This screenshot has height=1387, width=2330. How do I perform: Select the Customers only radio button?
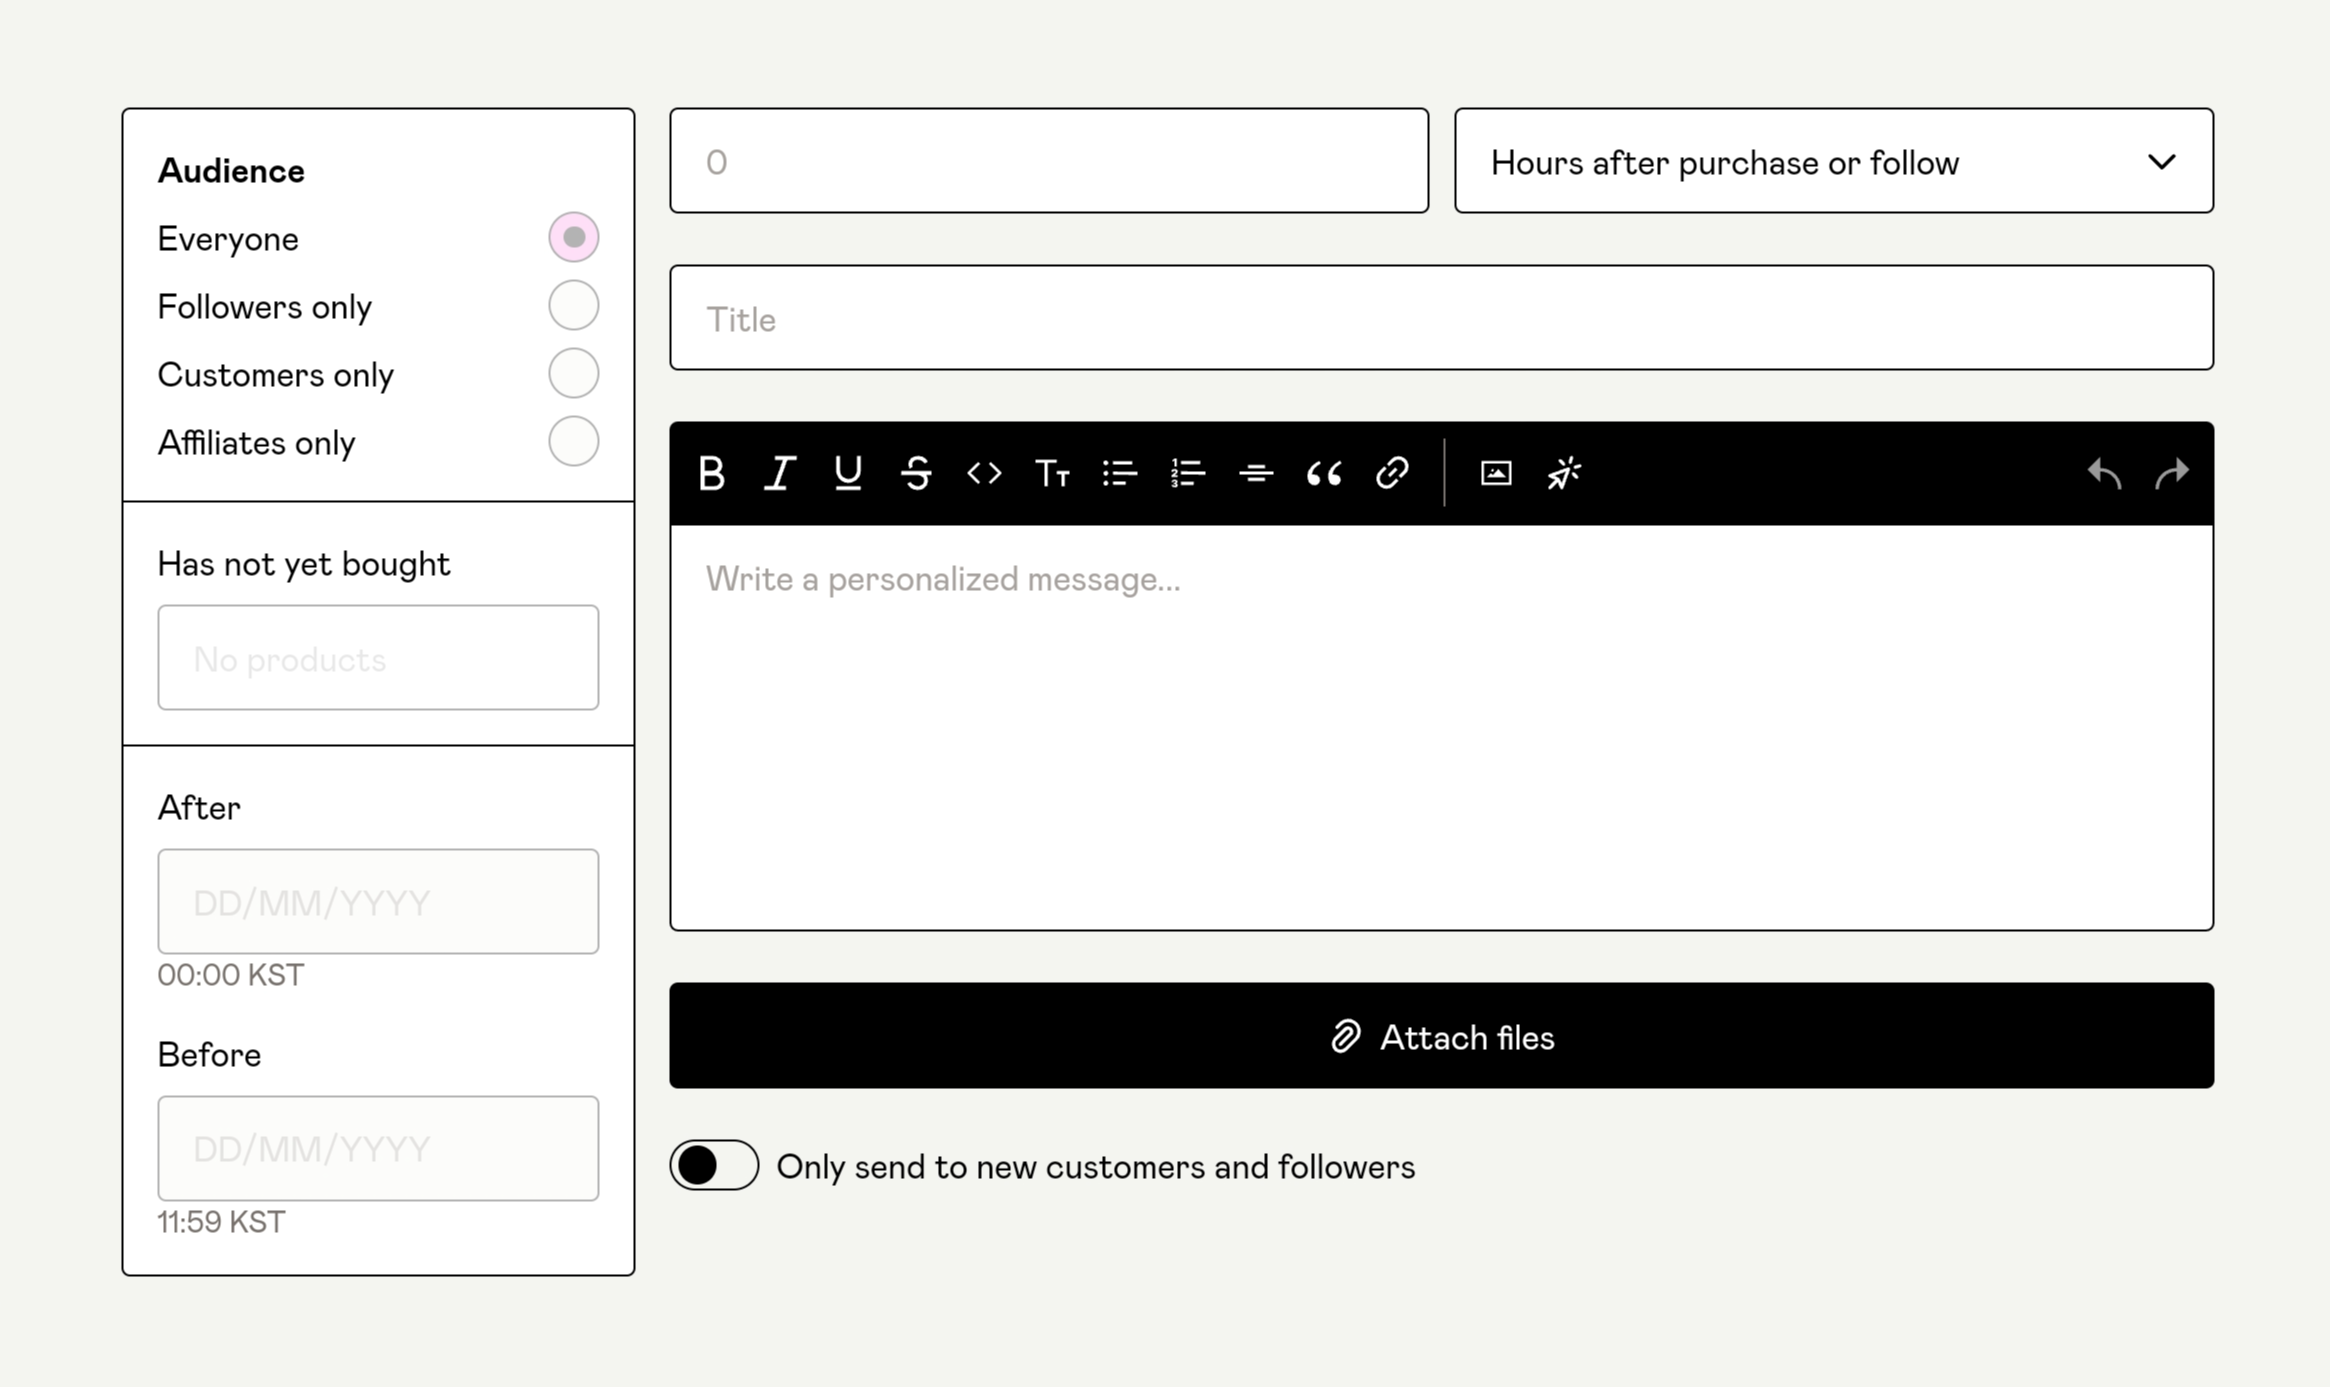click(573, 373)
